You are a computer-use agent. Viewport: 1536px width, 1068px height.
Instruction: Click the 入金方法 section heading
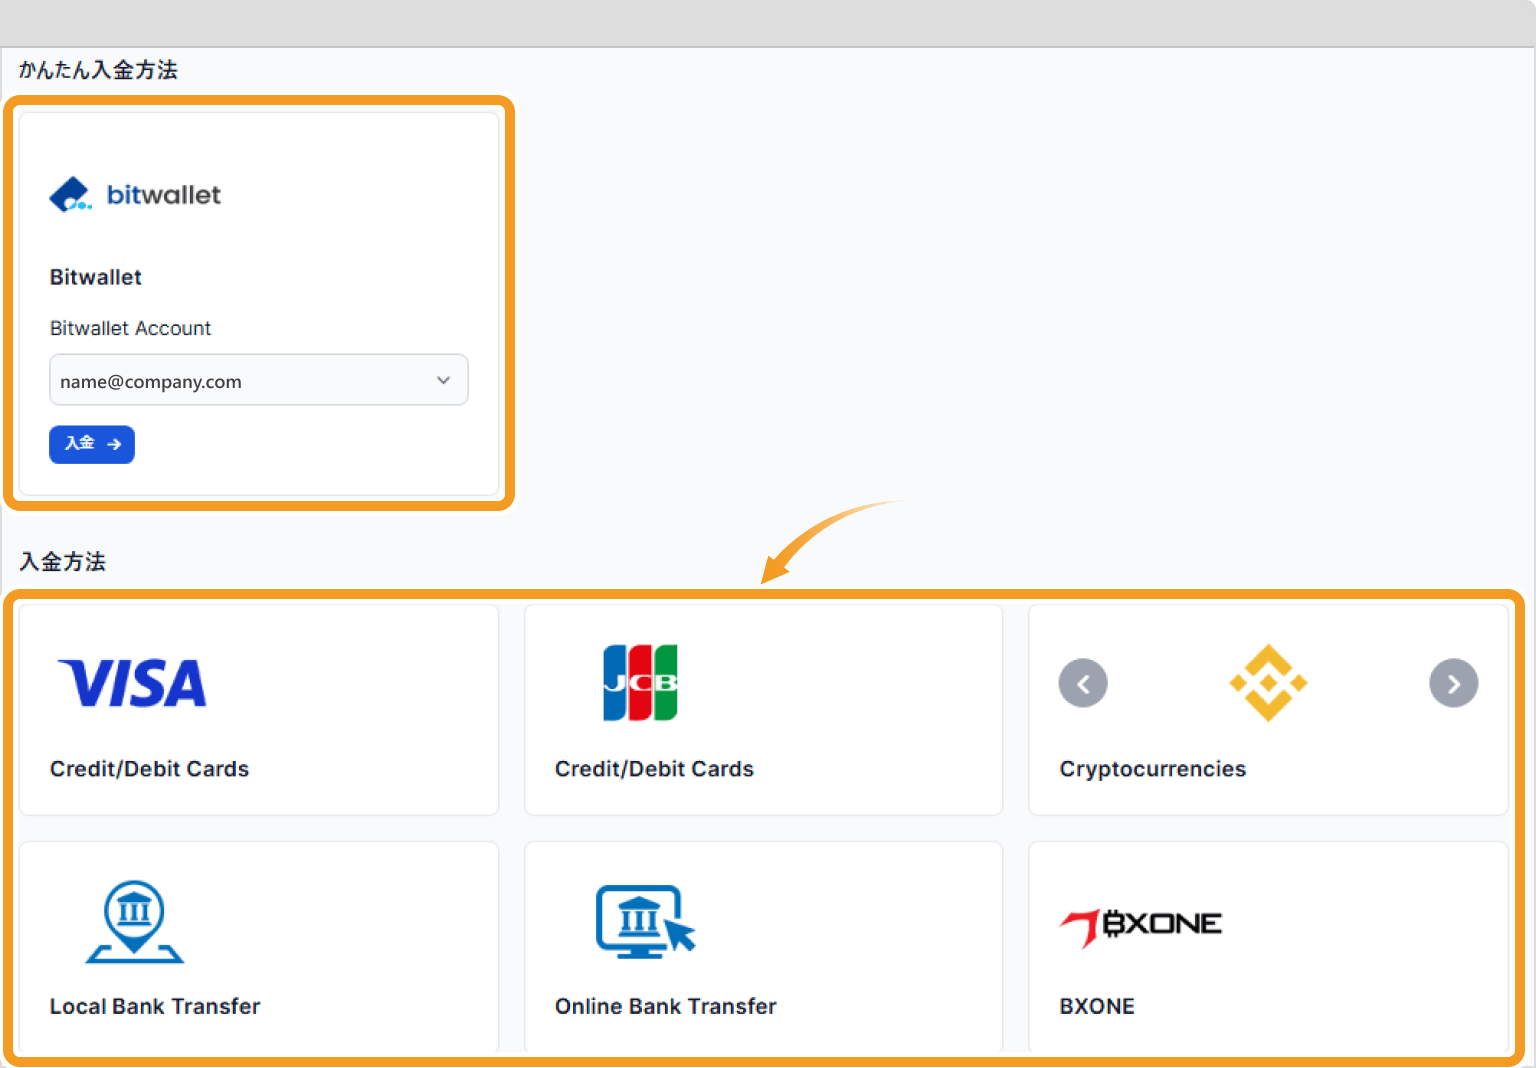[x=63, y=562]
